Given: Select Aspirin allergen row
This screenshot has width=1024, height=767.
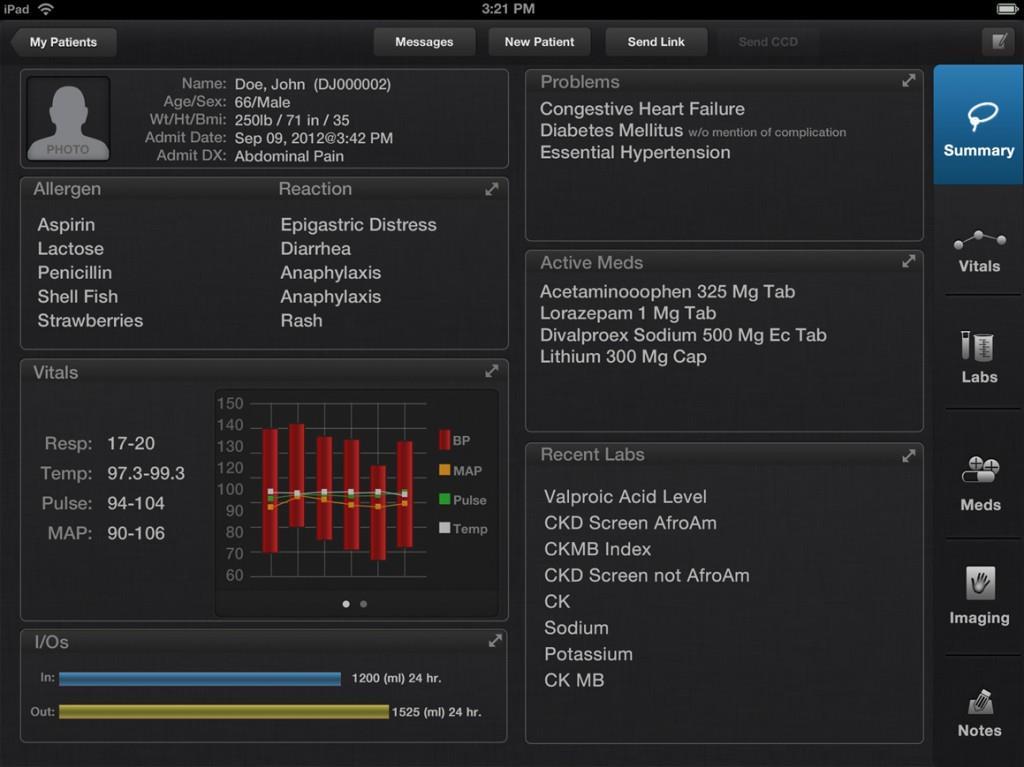Looking at the screenshot, I should coord(66,225).
